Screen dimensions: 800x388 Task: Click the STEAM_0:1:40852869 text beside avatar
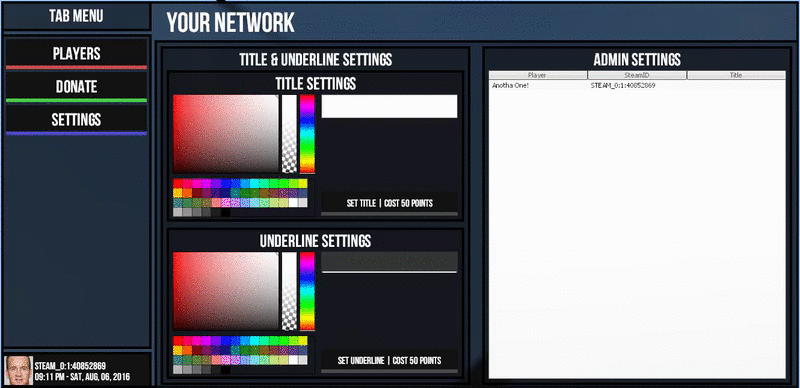pyautogui.click(x=70, y=366)
